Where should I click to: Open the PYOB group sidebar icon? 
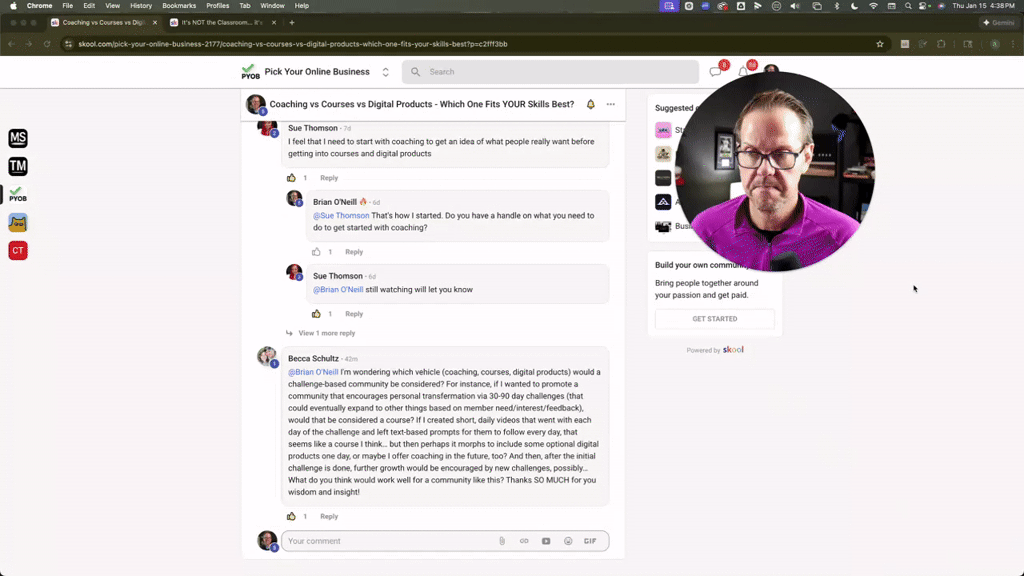(18, 195)
